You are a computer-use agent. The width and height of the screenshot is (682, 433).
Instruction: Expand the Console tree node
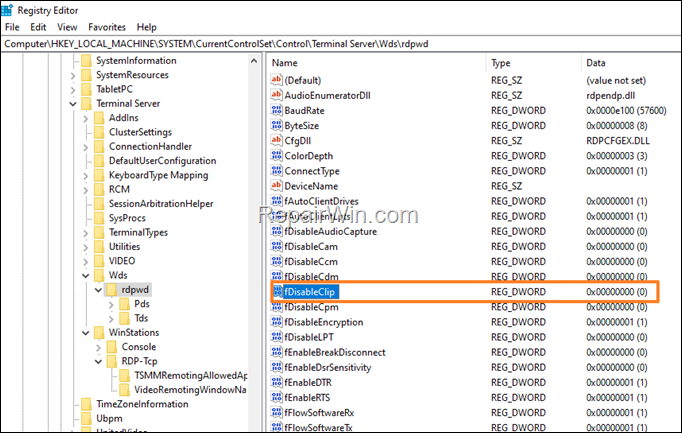98,347
